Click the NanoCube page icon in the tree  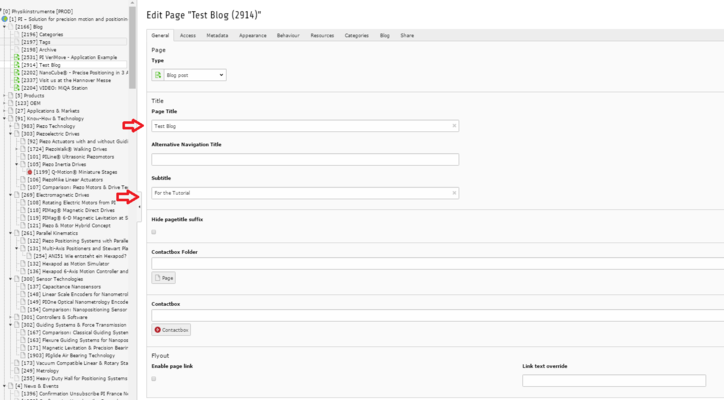[x=17, y=72]
